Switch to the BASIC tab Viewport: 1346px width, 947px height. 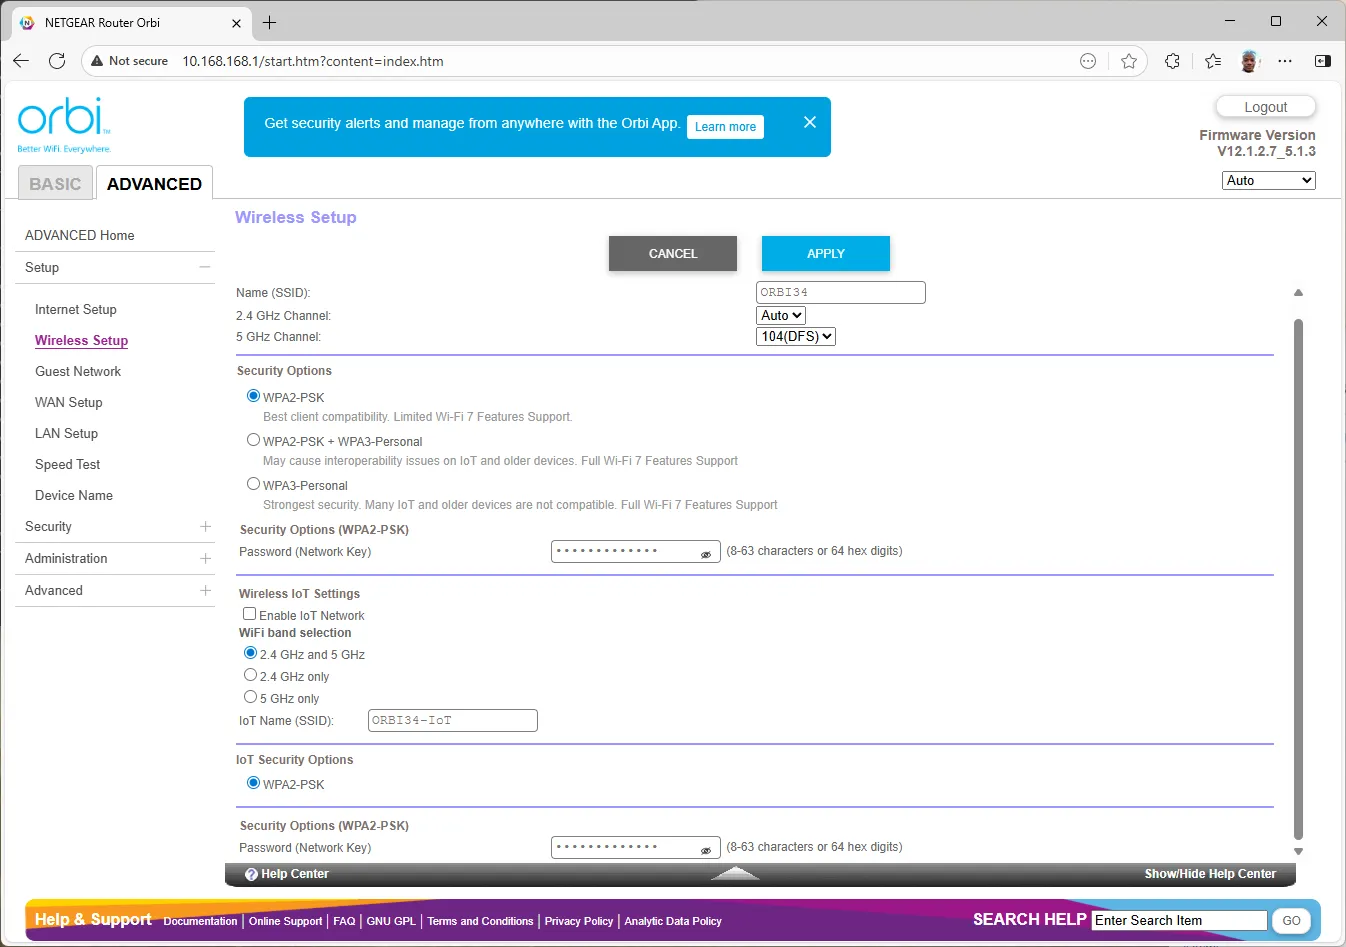pos(55,184)
